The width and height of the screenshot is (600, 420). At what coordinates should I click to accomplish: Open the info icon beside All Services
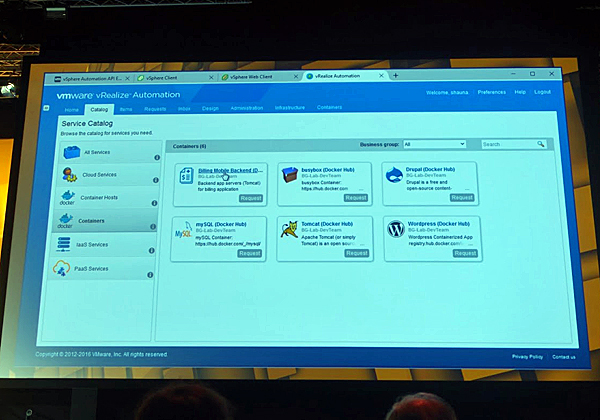(157, 157)
